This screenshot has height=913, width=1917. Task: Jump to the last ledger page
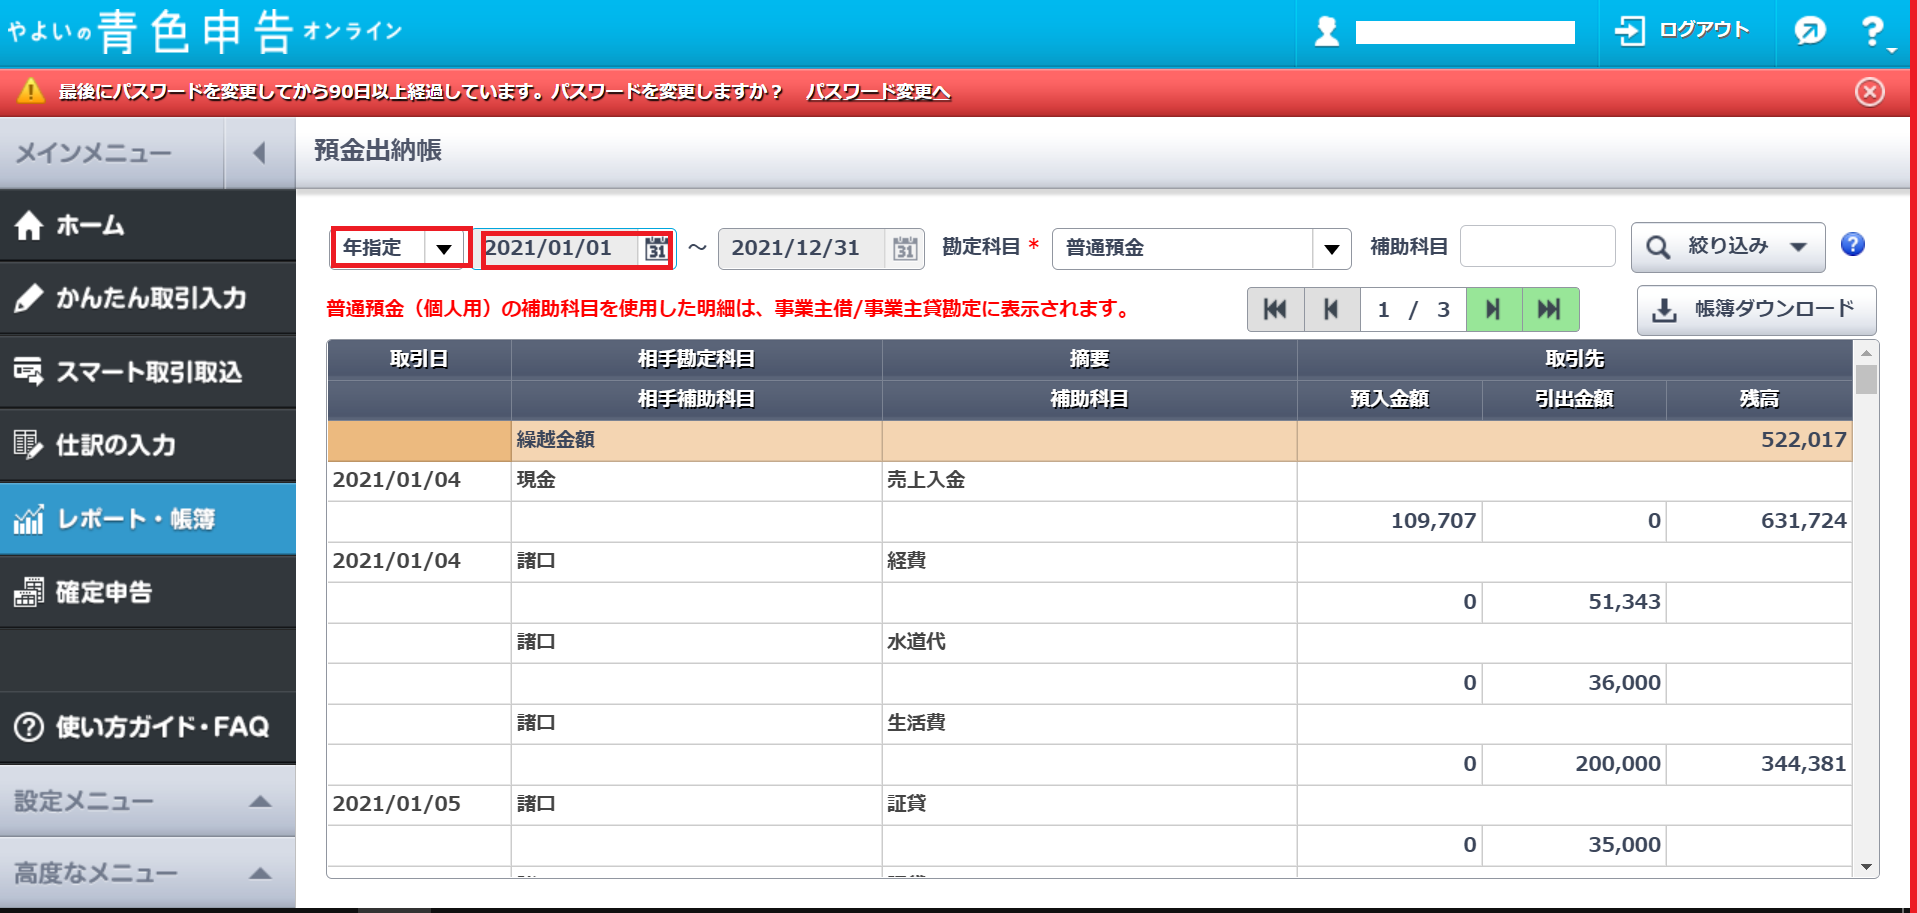pos(1550,310)
